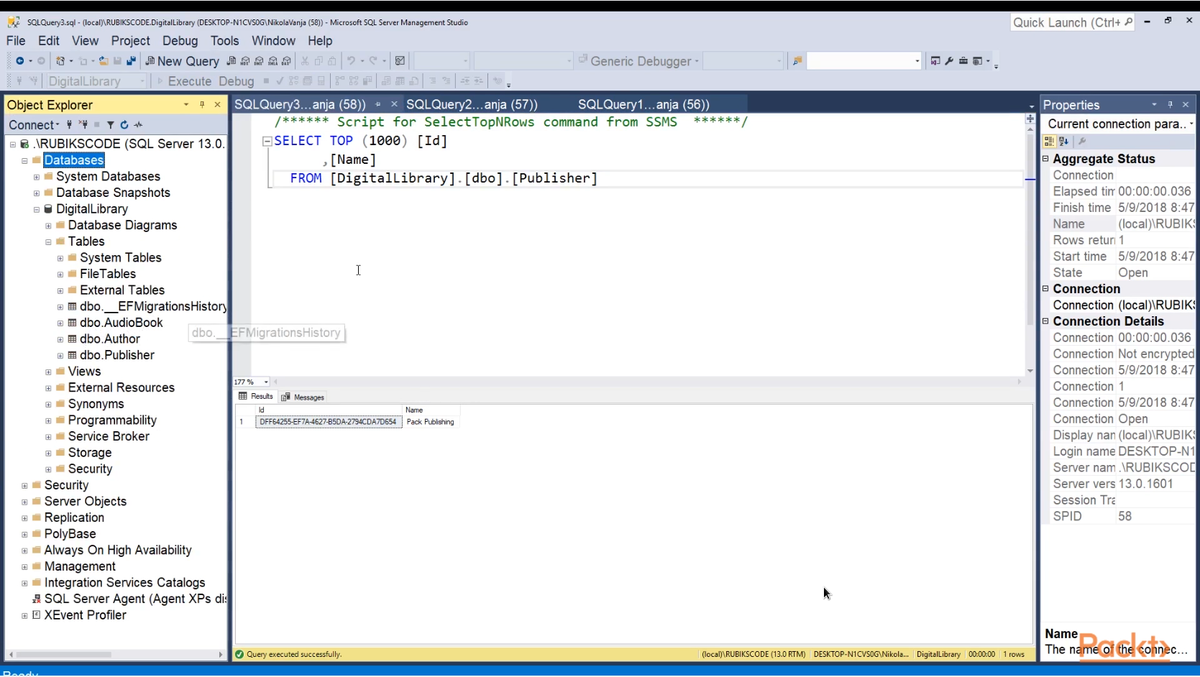Image resolution: width=1200 pixels, height=677 pixels.
Task: Open the search combo box dropdown in toolbar
Action: [x=917, y=61]
